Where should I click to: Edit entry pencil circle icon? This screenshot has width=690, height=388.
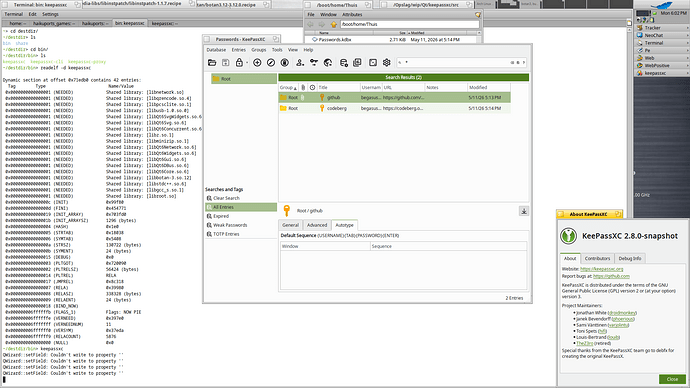click(271, 62)
